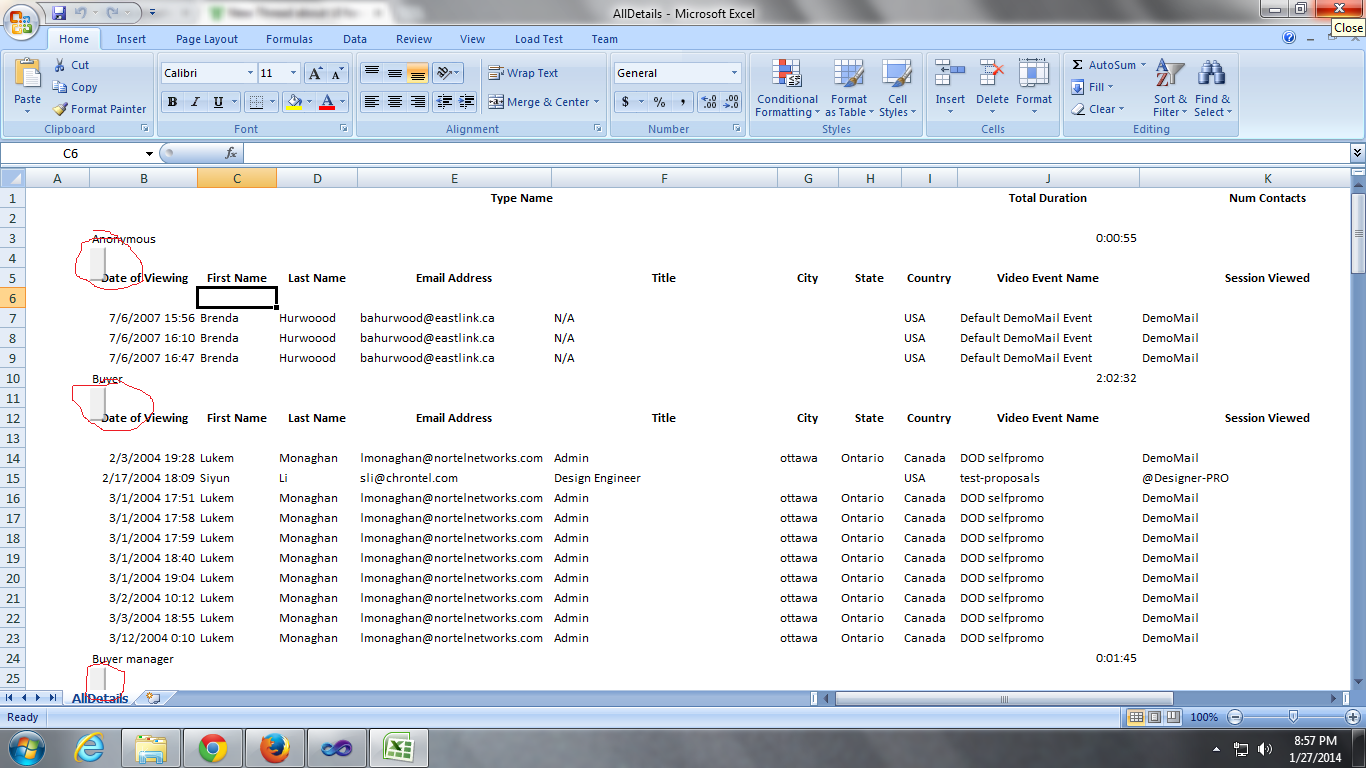This screenshot has height=768, width=1366.
Task: Decrease font size with Shrink Font
Action: [x=336, y=73]
